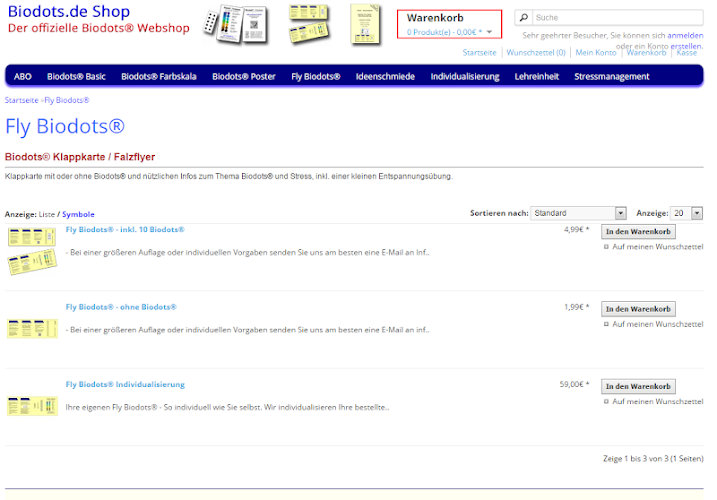The height and width of the screenshot is (500, 717).
Task: Click Fly Biodots breadcrumb link
Action: click(67, 100)
